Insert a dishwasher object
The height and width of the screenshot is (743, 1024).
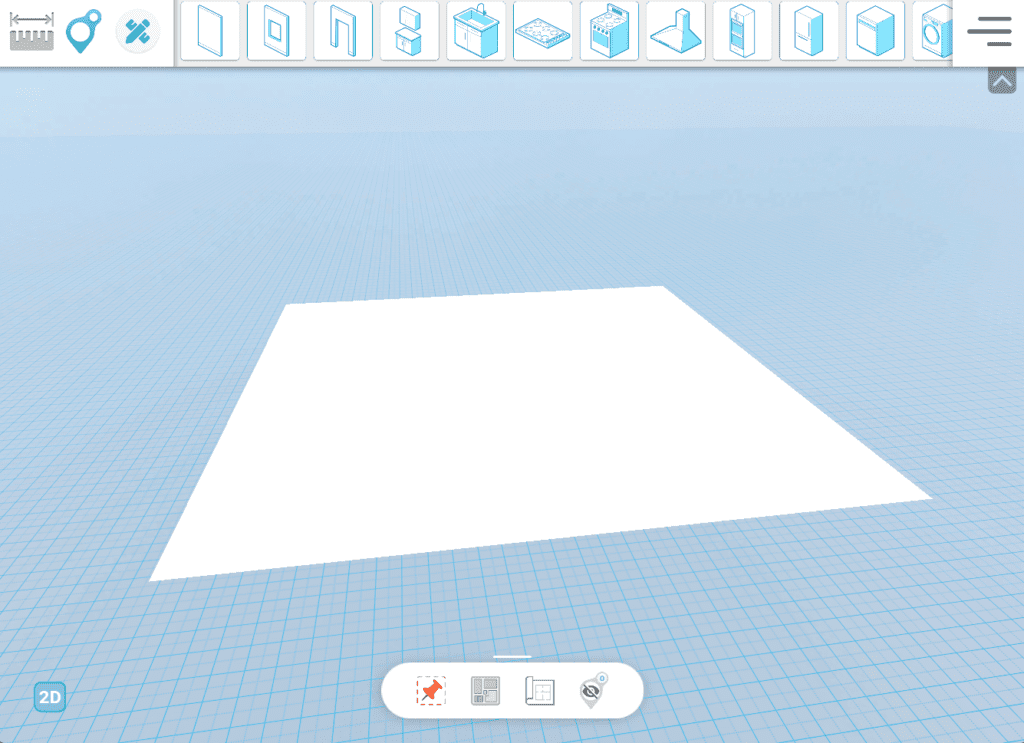876,31
